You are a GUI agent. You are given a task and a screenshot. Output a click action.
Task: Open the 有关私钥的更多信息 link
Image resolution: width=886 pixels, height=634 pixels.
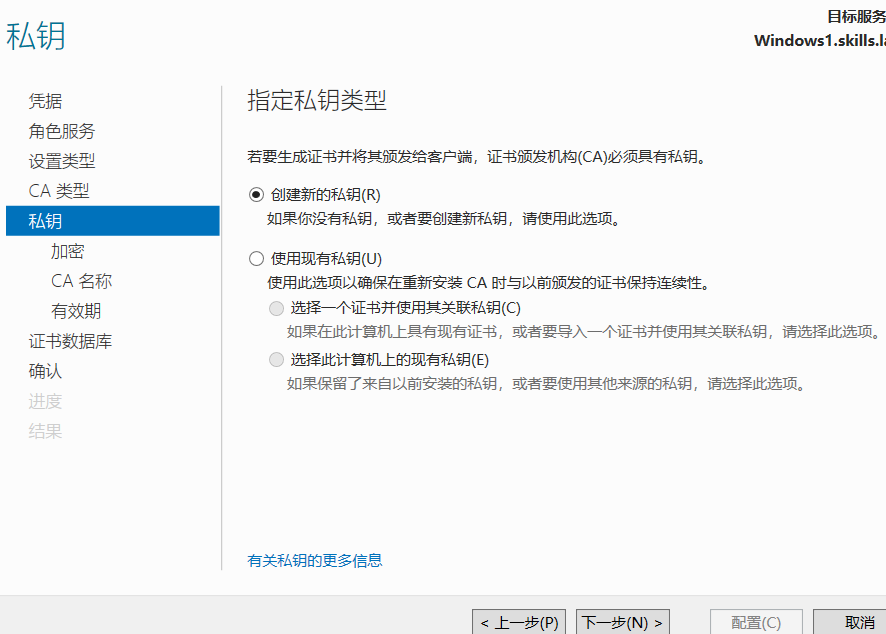315,560
